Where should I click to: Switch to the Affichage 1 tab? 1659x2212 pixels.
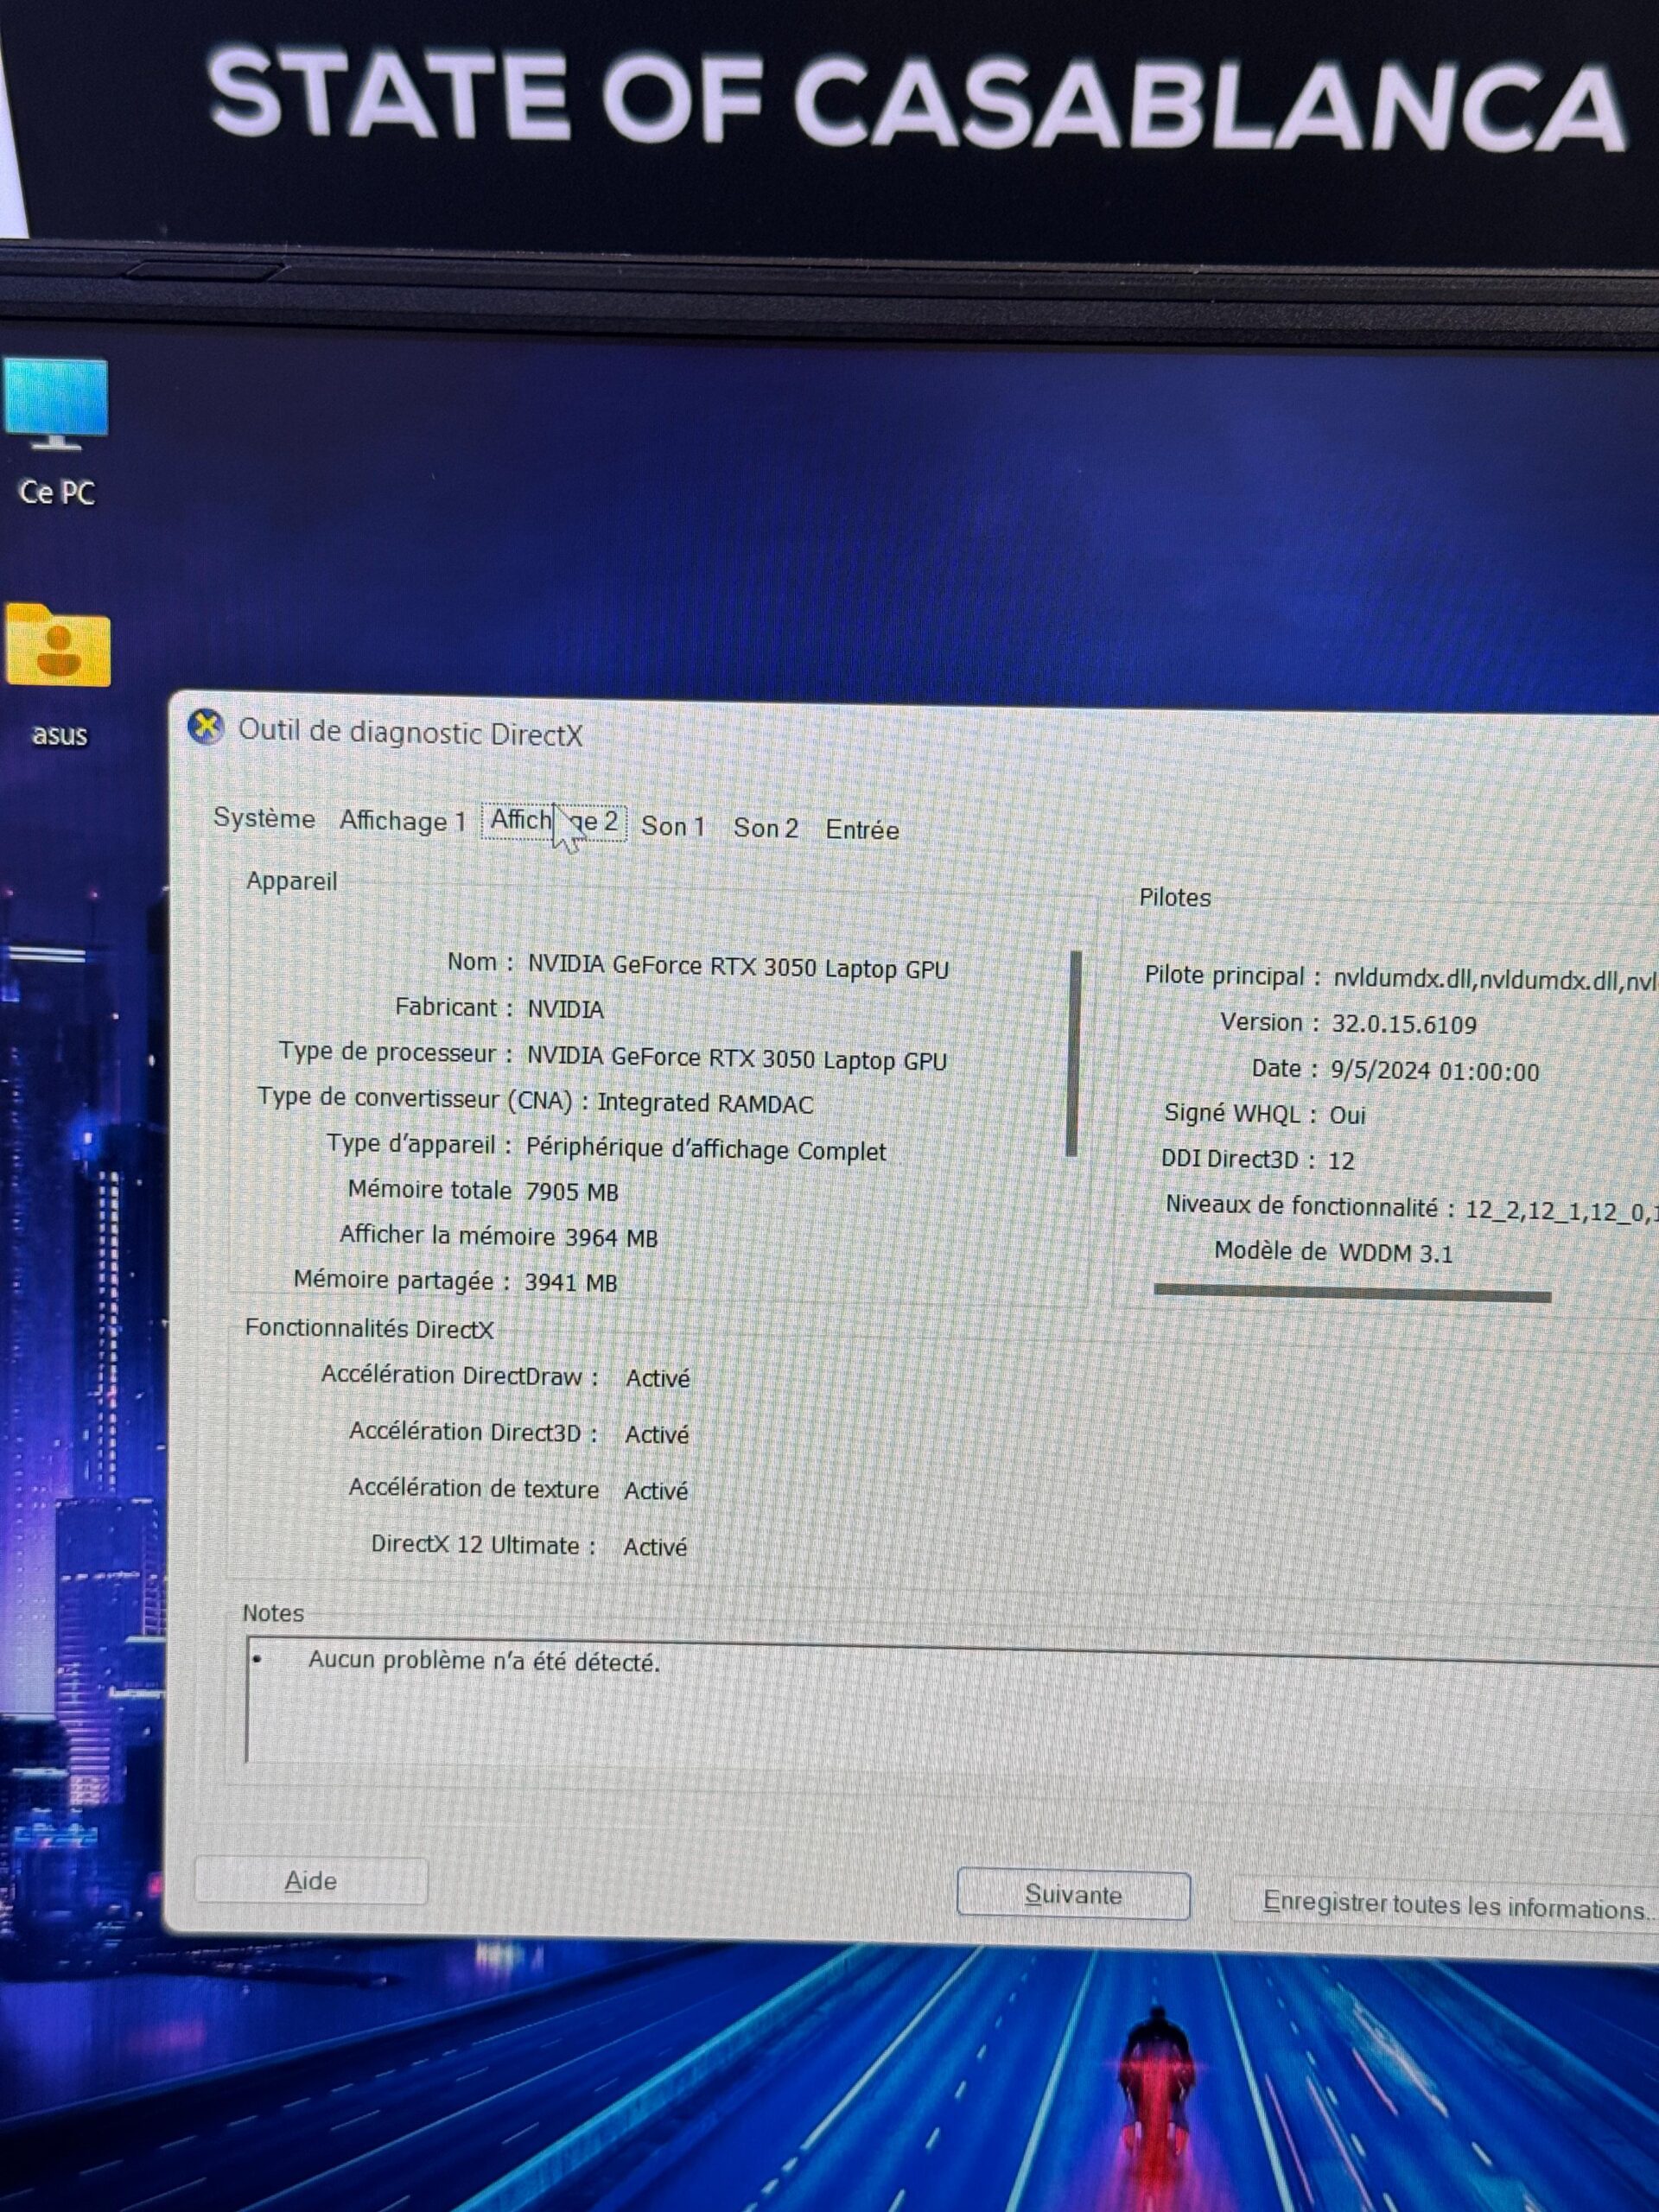[403, 821]
